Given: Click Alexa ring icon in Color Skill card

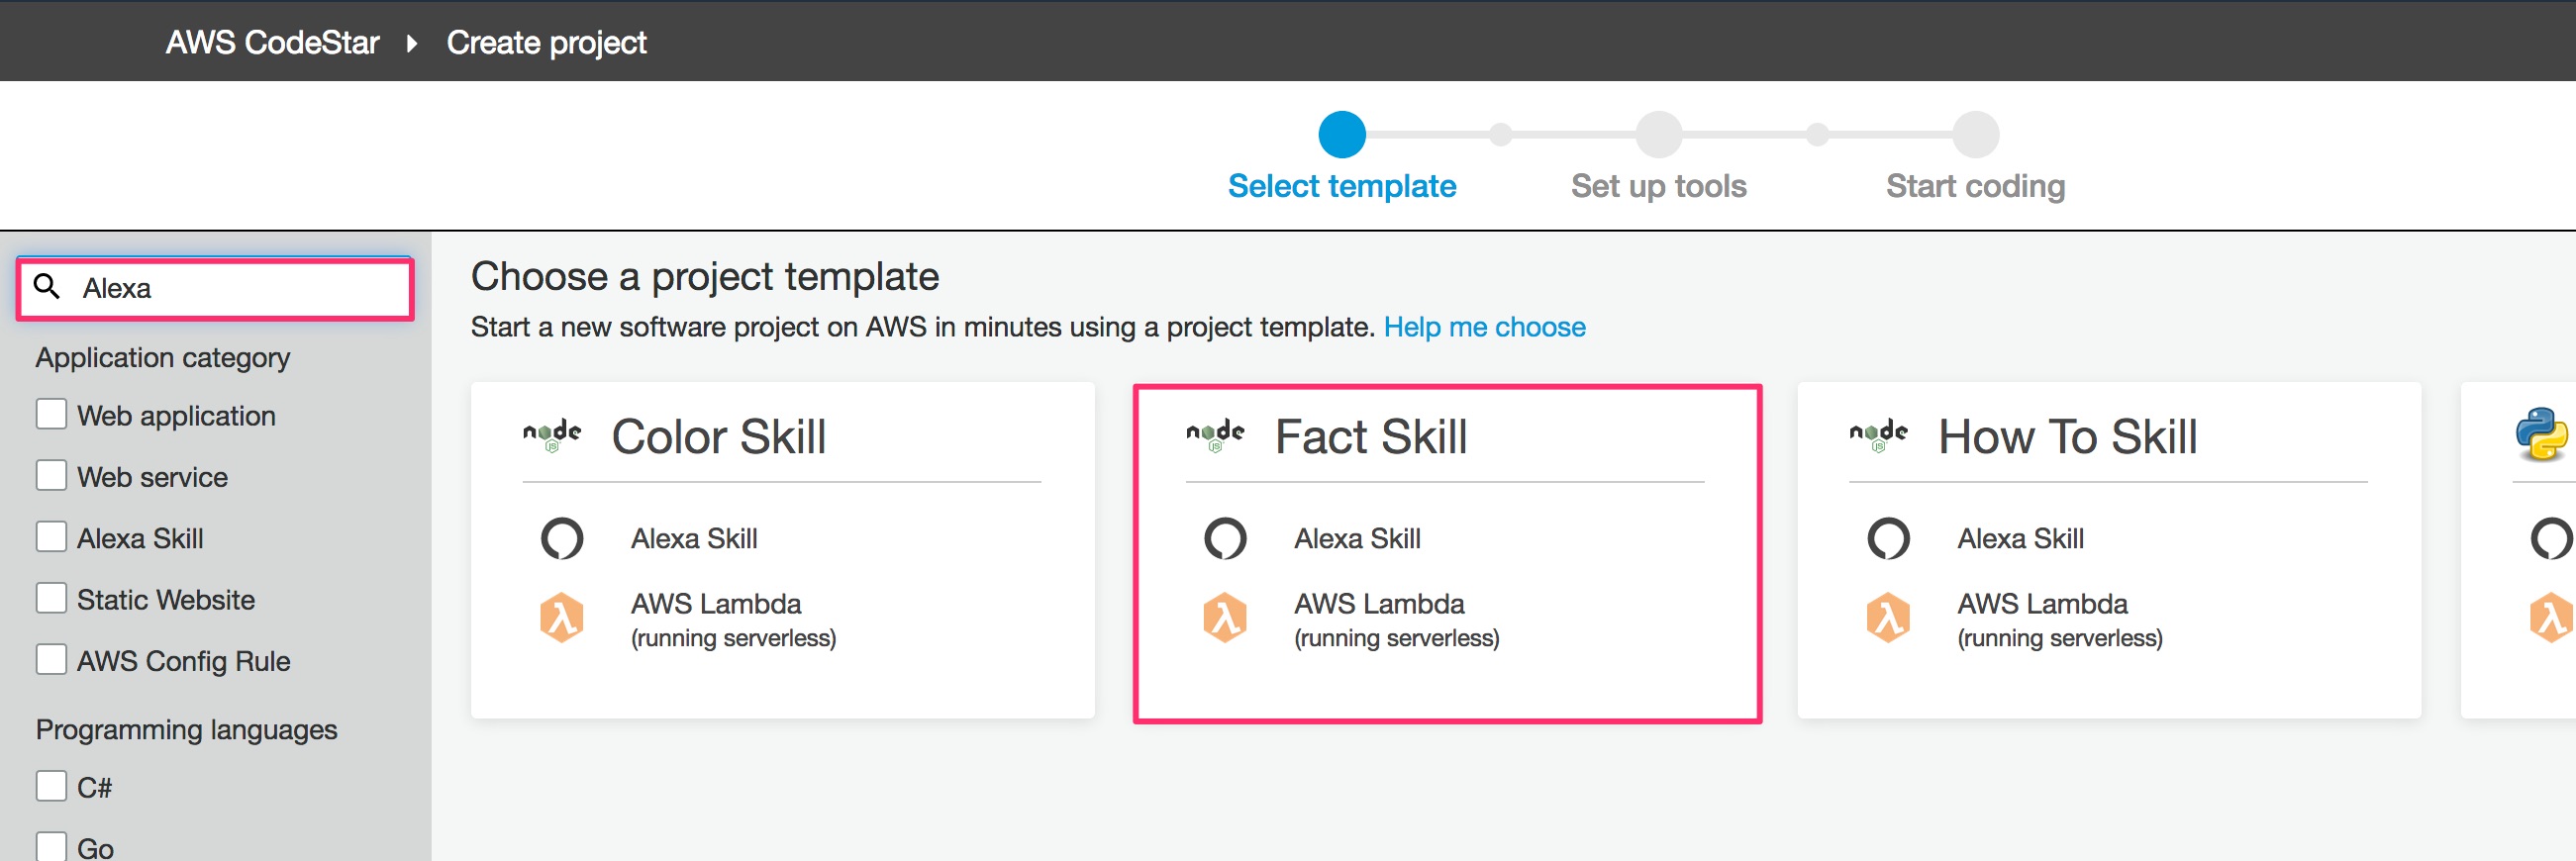Looking at the screenshot, I should tap(562, 538).
